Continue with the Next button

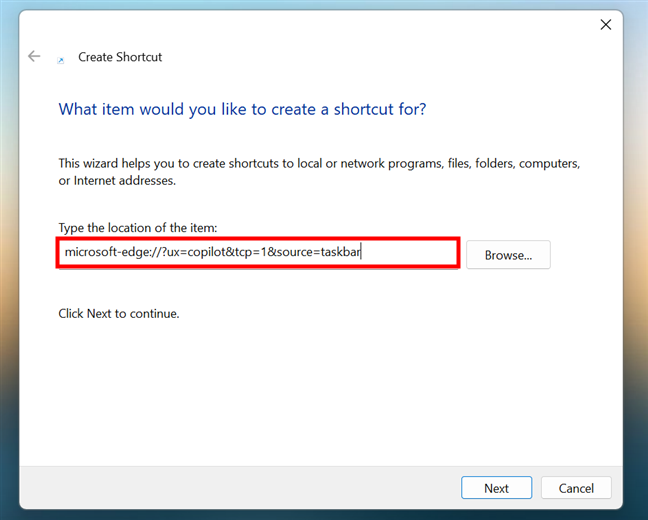click(x=496, y=488)
